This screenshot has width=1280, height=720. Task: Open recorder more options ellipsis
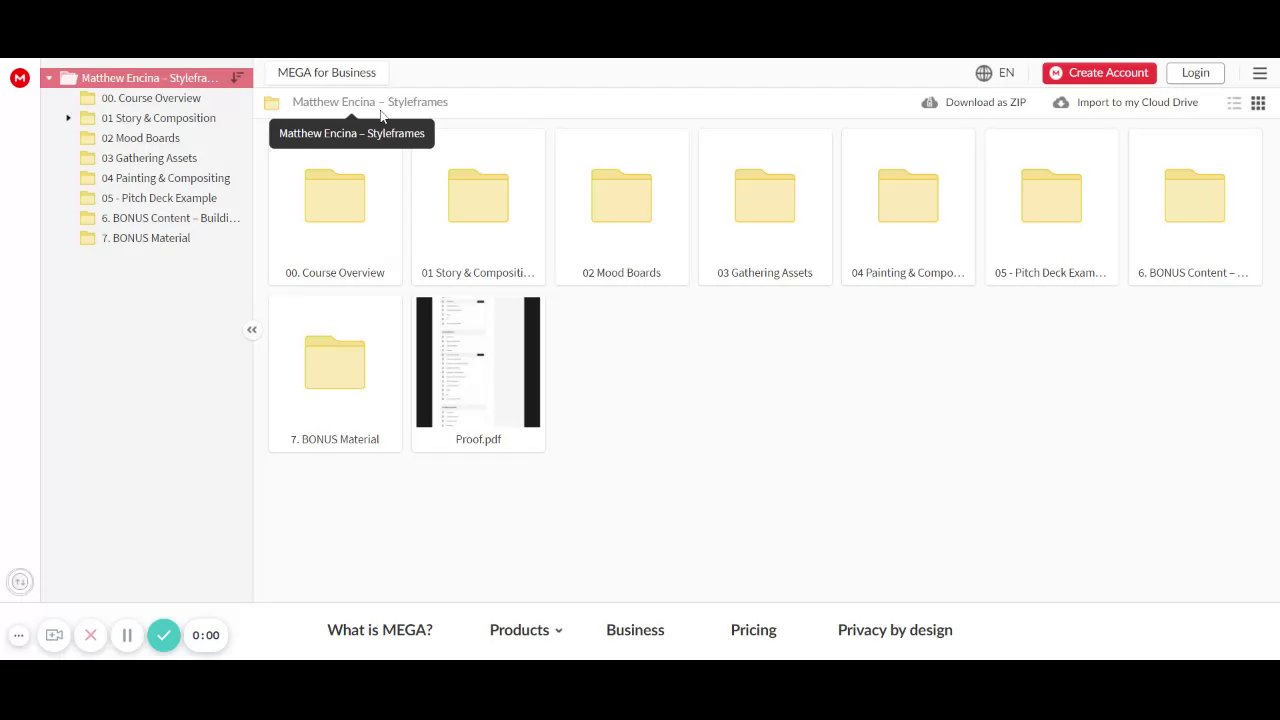point(18,635)
